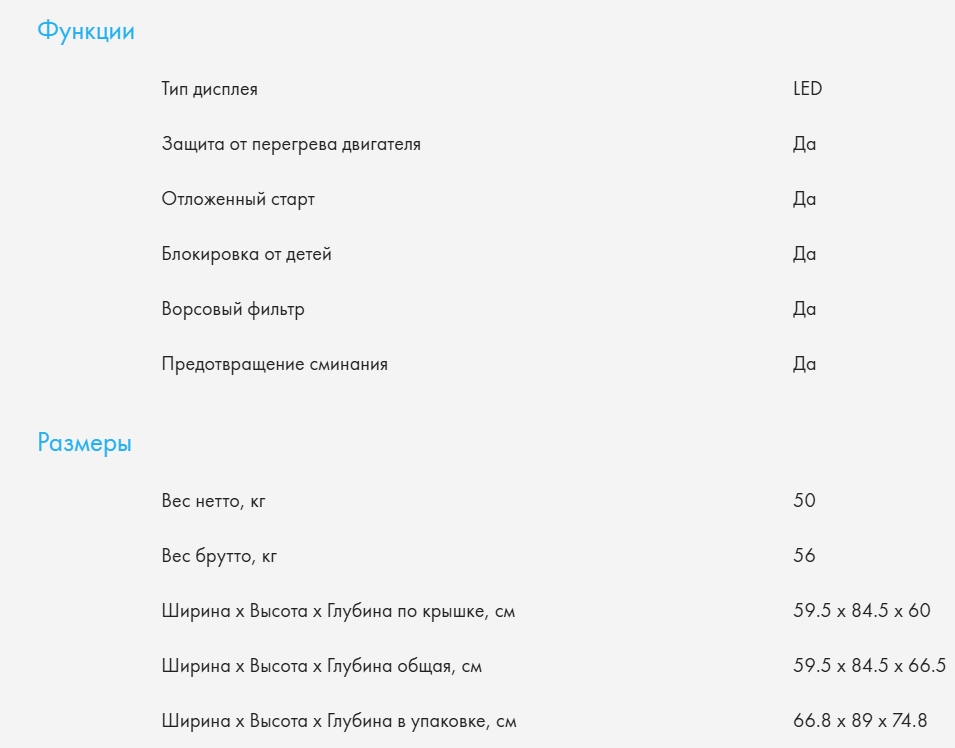The width and height of the screenshot is (955, 748).
Task: Click the LED display type value
Action: (807, 89)
